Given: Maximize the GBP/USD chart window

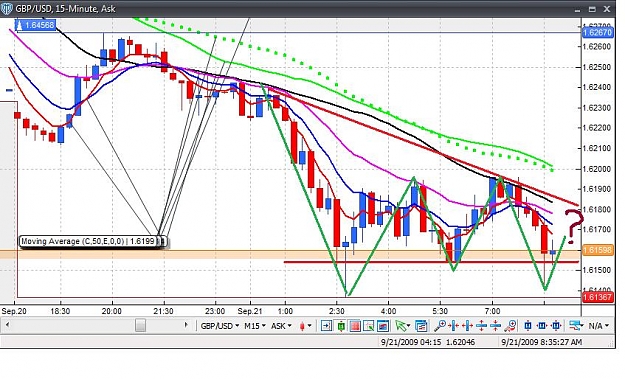Looking at the screenshot, I should 592,9.
